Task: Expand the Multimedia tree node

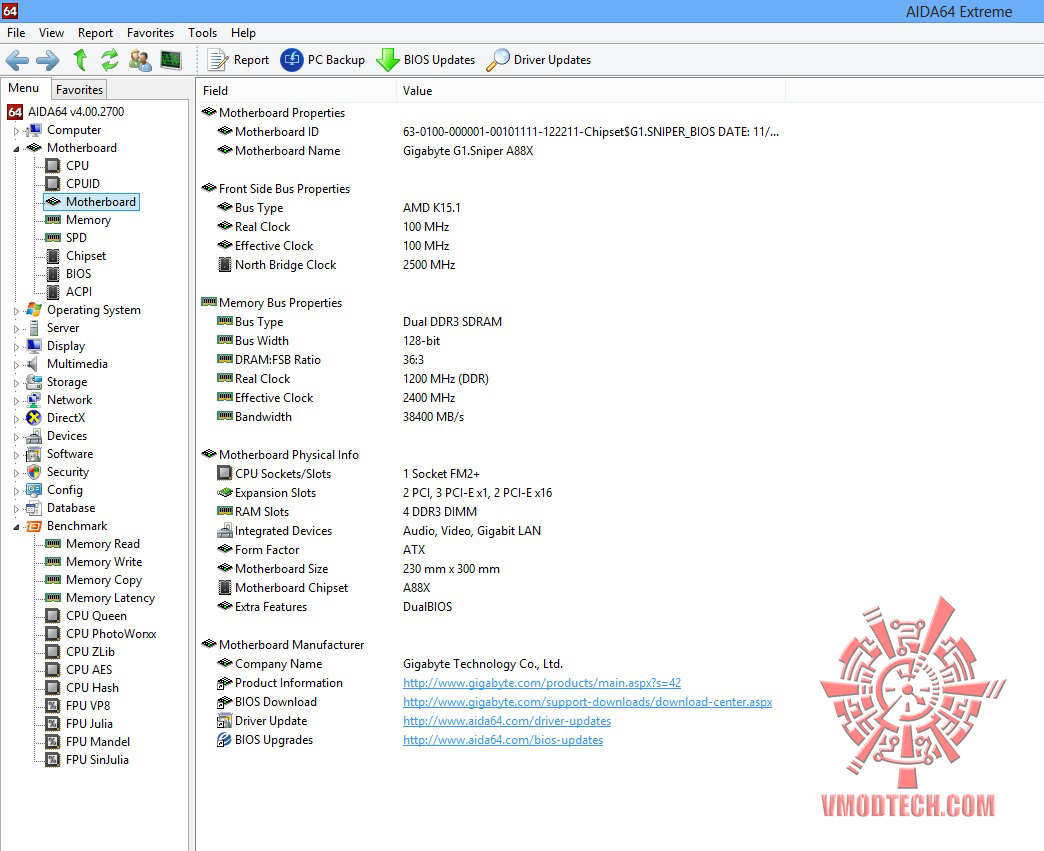Action: [17, 364]
